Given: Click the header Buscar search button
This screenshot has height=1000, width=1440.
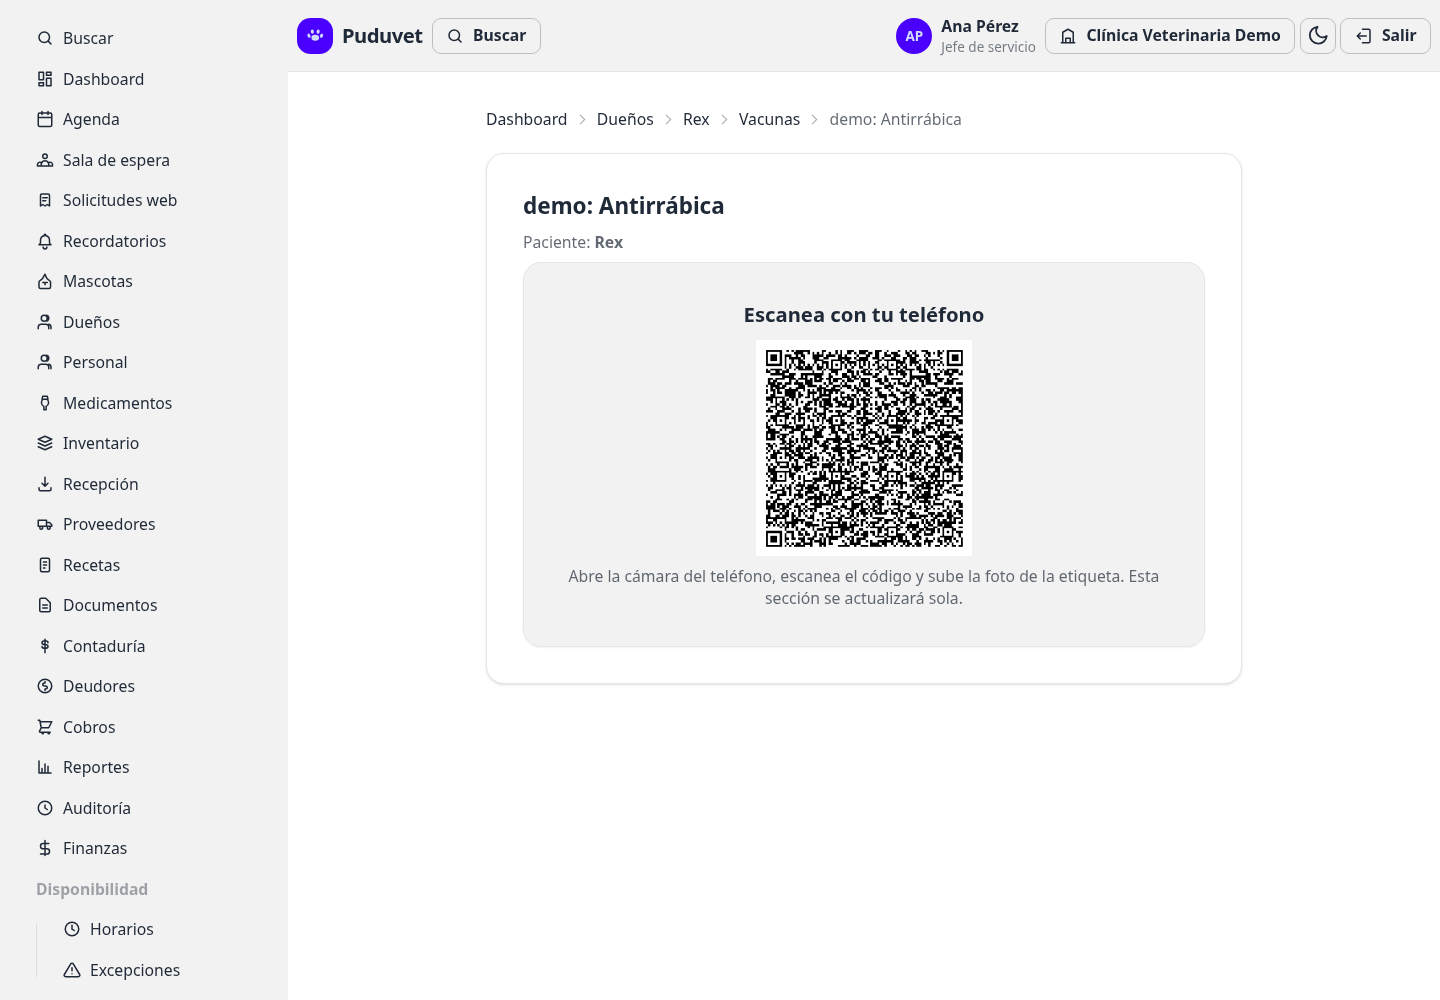Looking at the screenshot, I should pos(486,36).
